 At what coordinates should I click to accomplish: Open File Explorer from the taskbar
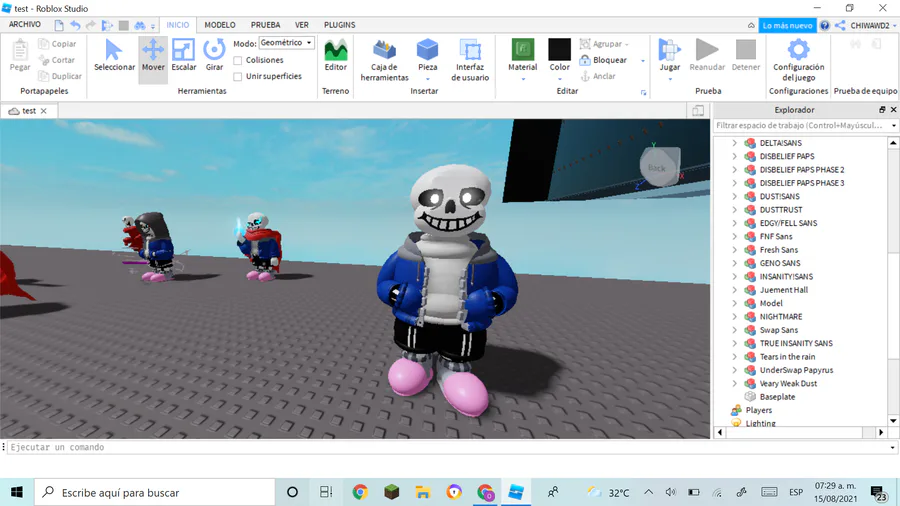(422, 492)
